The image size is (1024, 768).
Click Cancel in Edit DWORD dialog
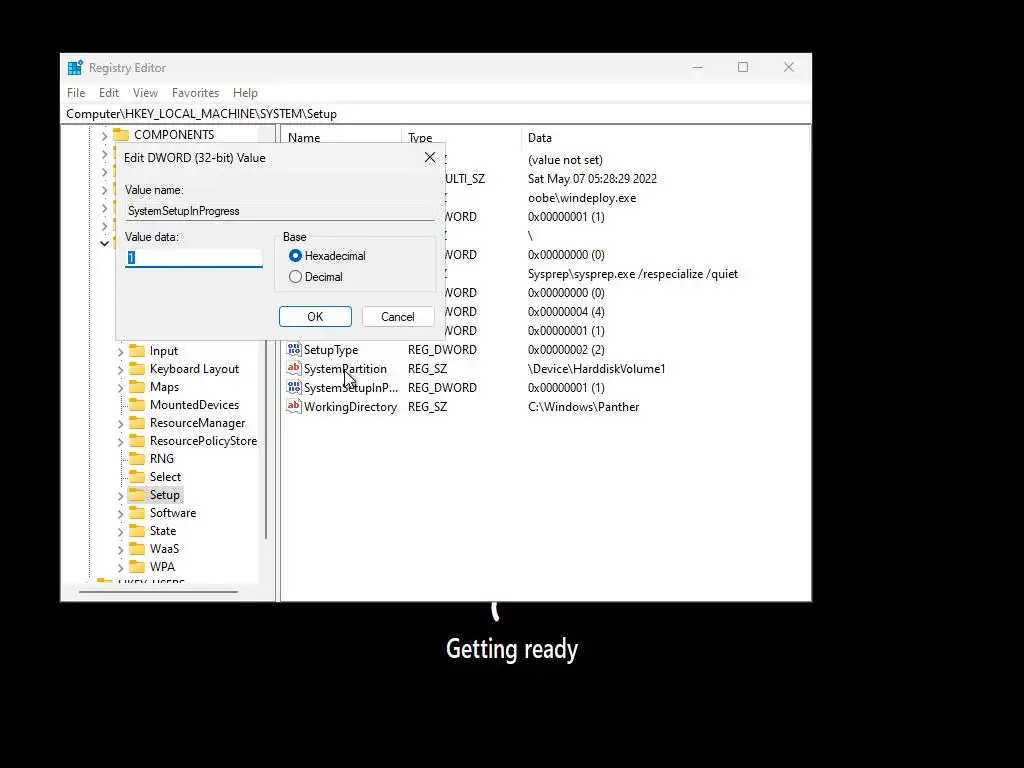coord(398,317)
